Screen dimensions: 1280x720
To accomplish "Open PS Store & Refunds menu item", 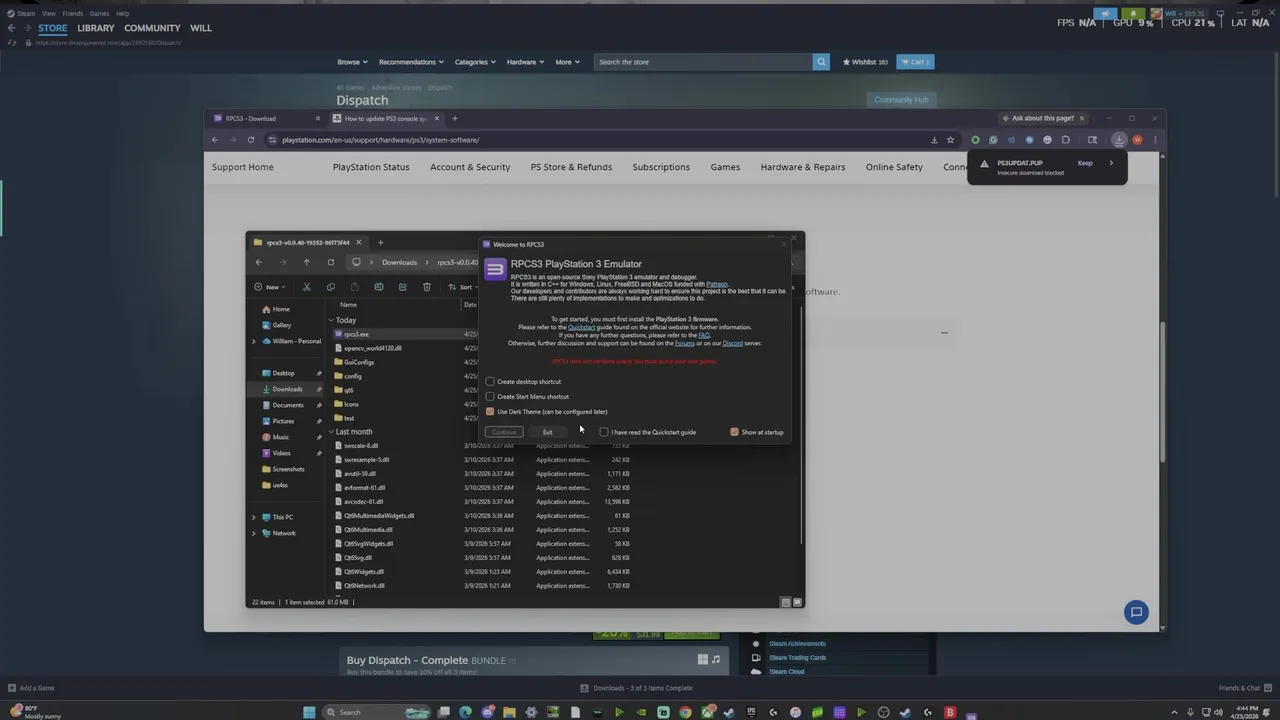I will tap(571, 167).
